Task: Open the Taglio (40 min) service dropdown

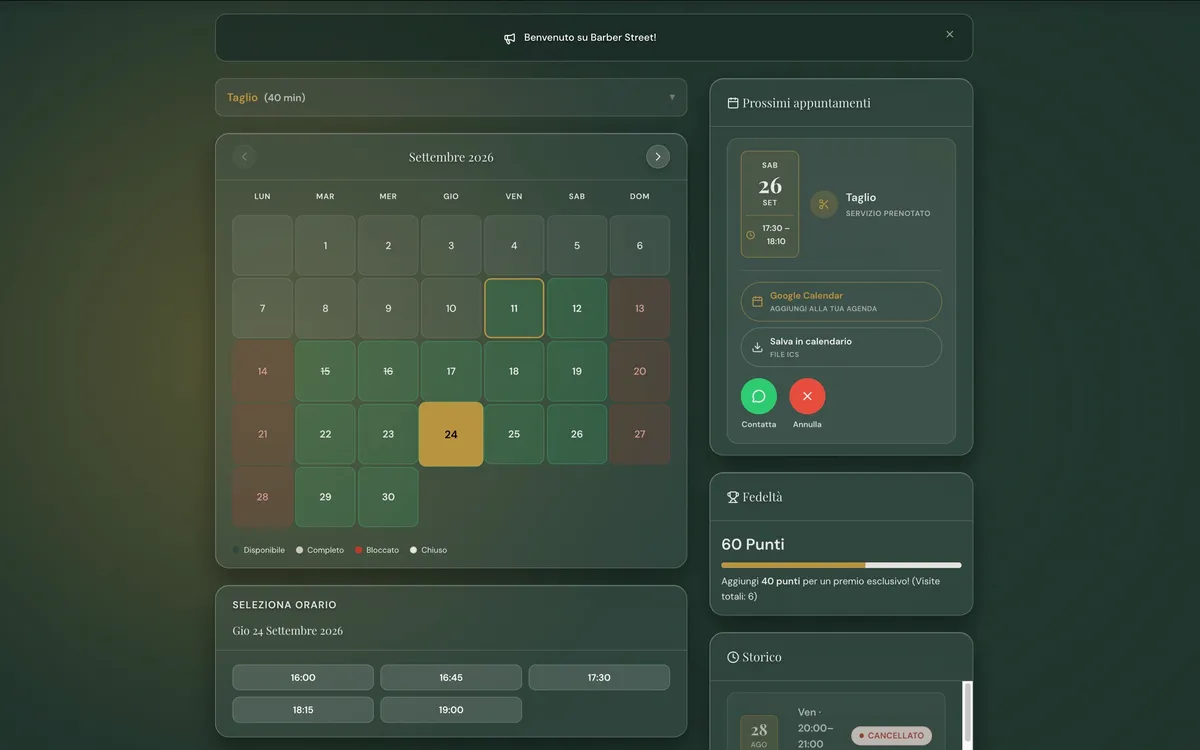Action: coord(451,97)
